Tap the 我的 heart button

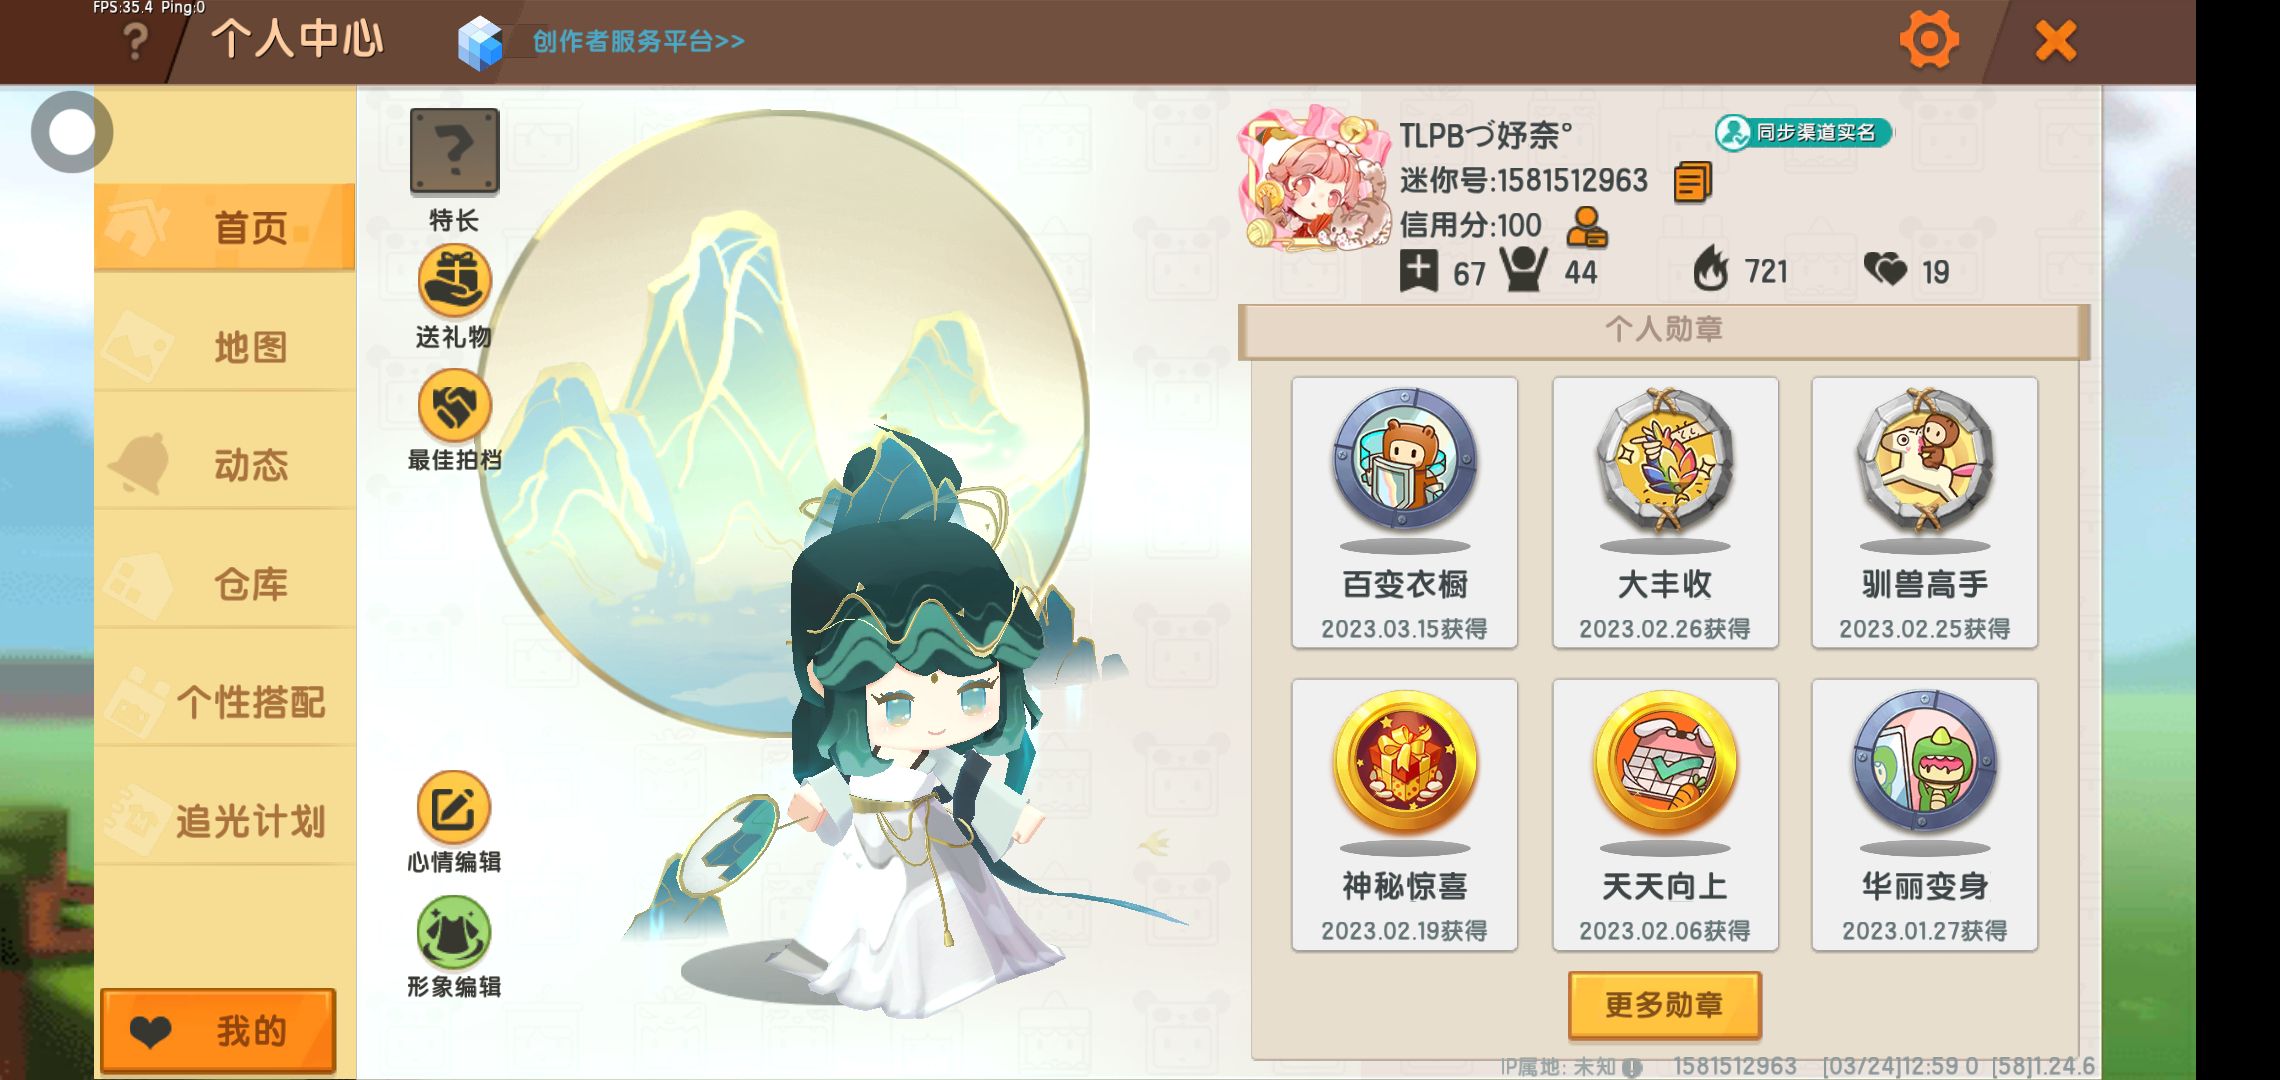coord(218,1030)
